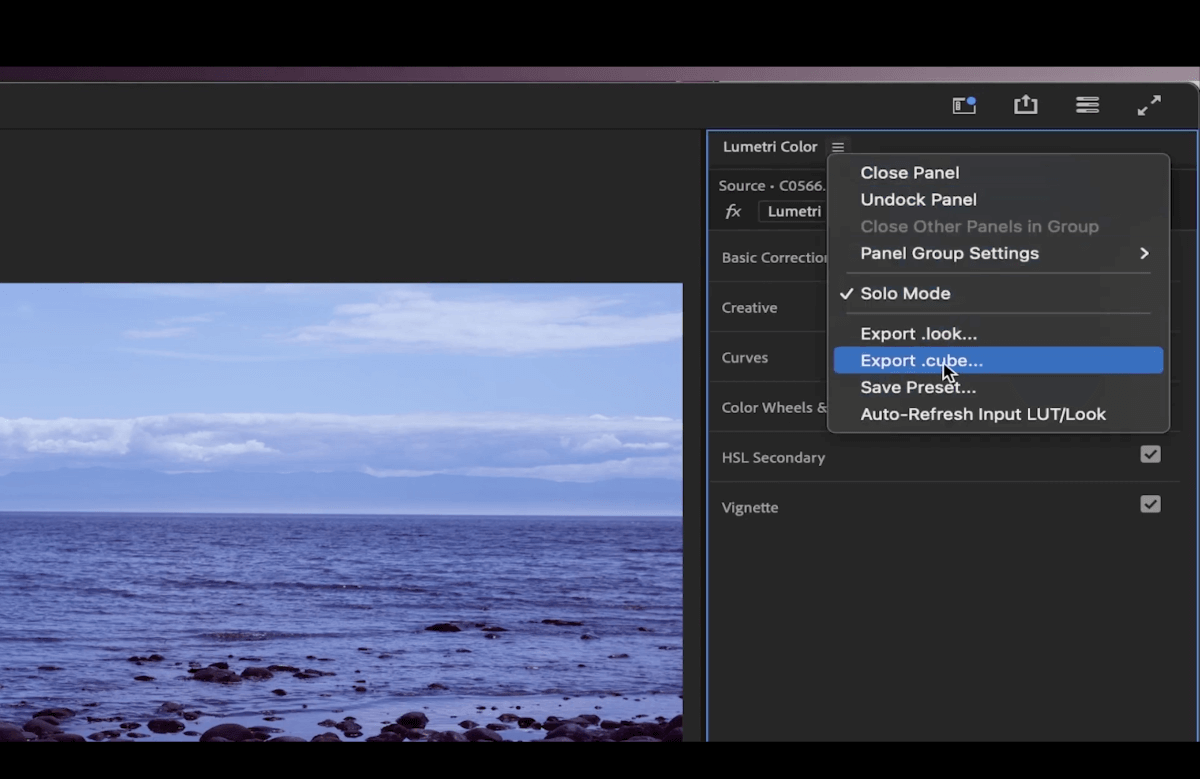The height and width of the screenshot is (779, 1200).
Task: Choose Undock Panel option
Action: (919, 200)
